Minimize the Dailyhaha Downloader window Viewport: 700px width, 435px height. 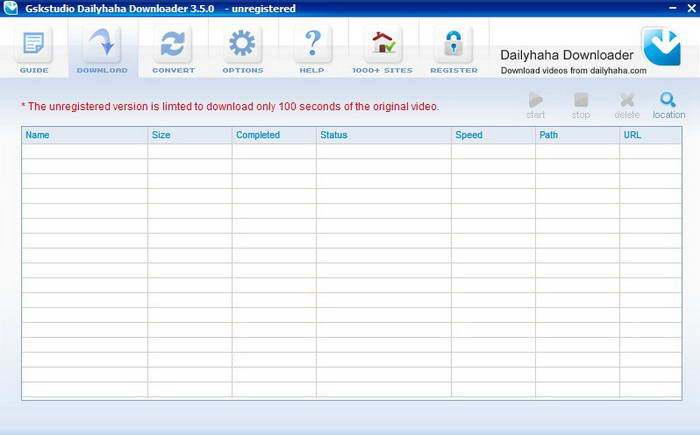coord(673,8)
